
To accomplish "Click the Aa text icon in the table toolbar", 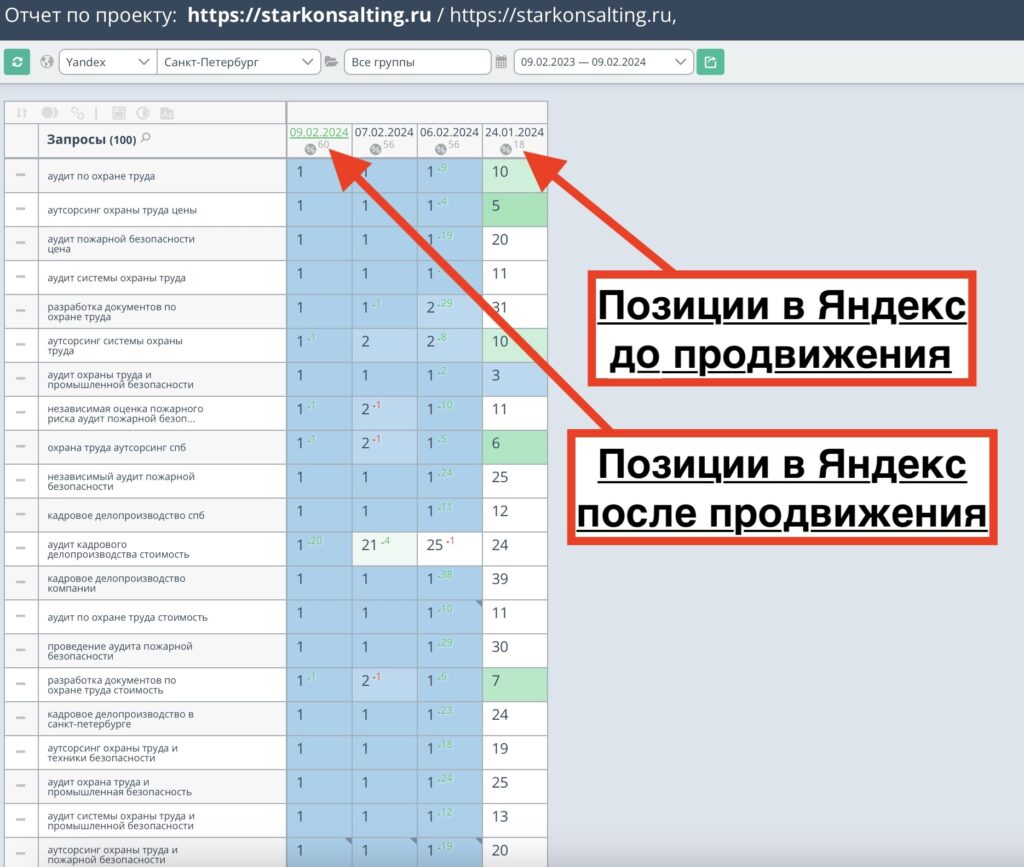I will (167, 113).
